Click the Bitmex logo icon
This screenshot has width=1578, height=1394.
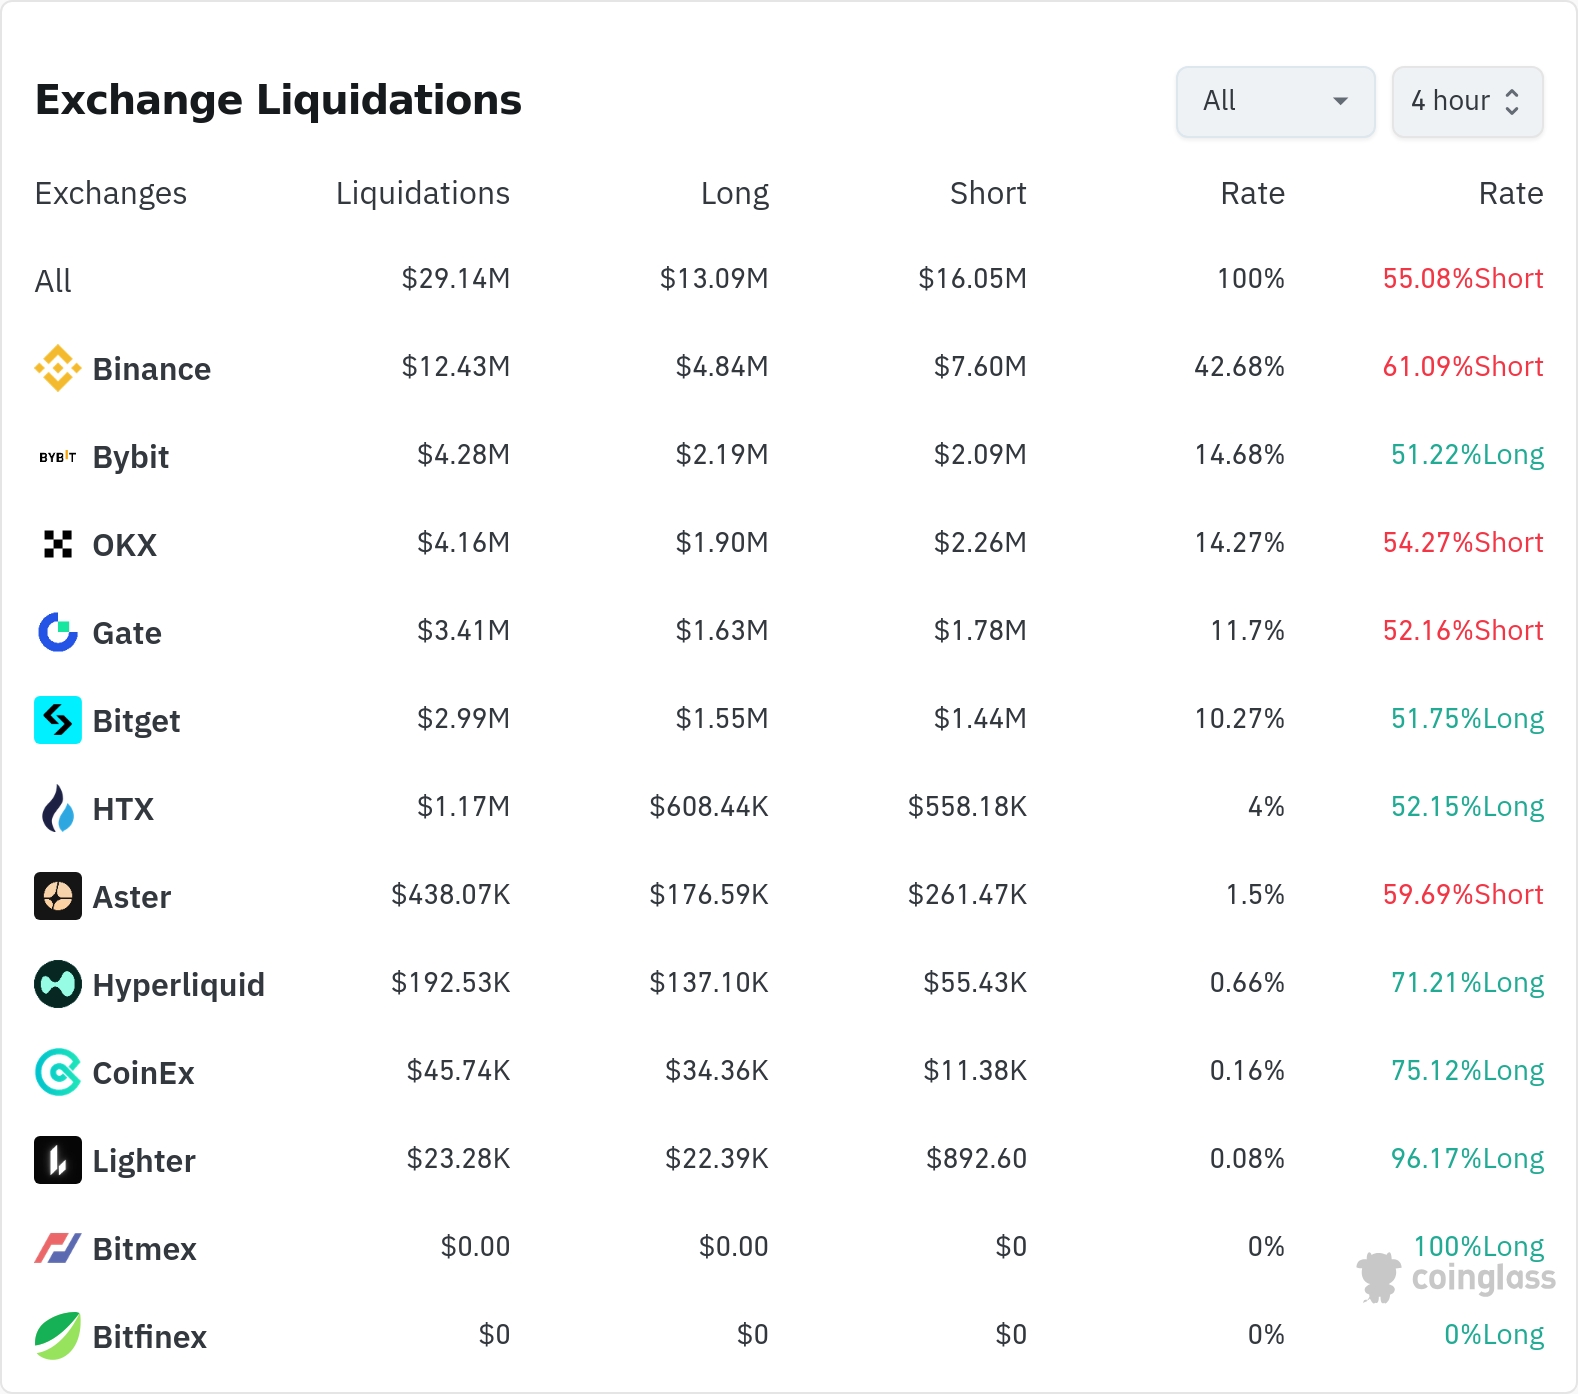[58, 1248]
